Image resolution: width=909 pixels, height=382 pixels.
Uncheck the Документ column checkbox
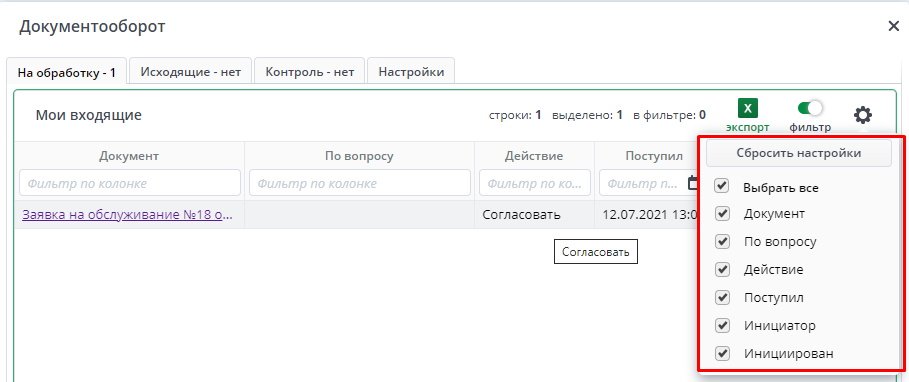tap(722, 213)
